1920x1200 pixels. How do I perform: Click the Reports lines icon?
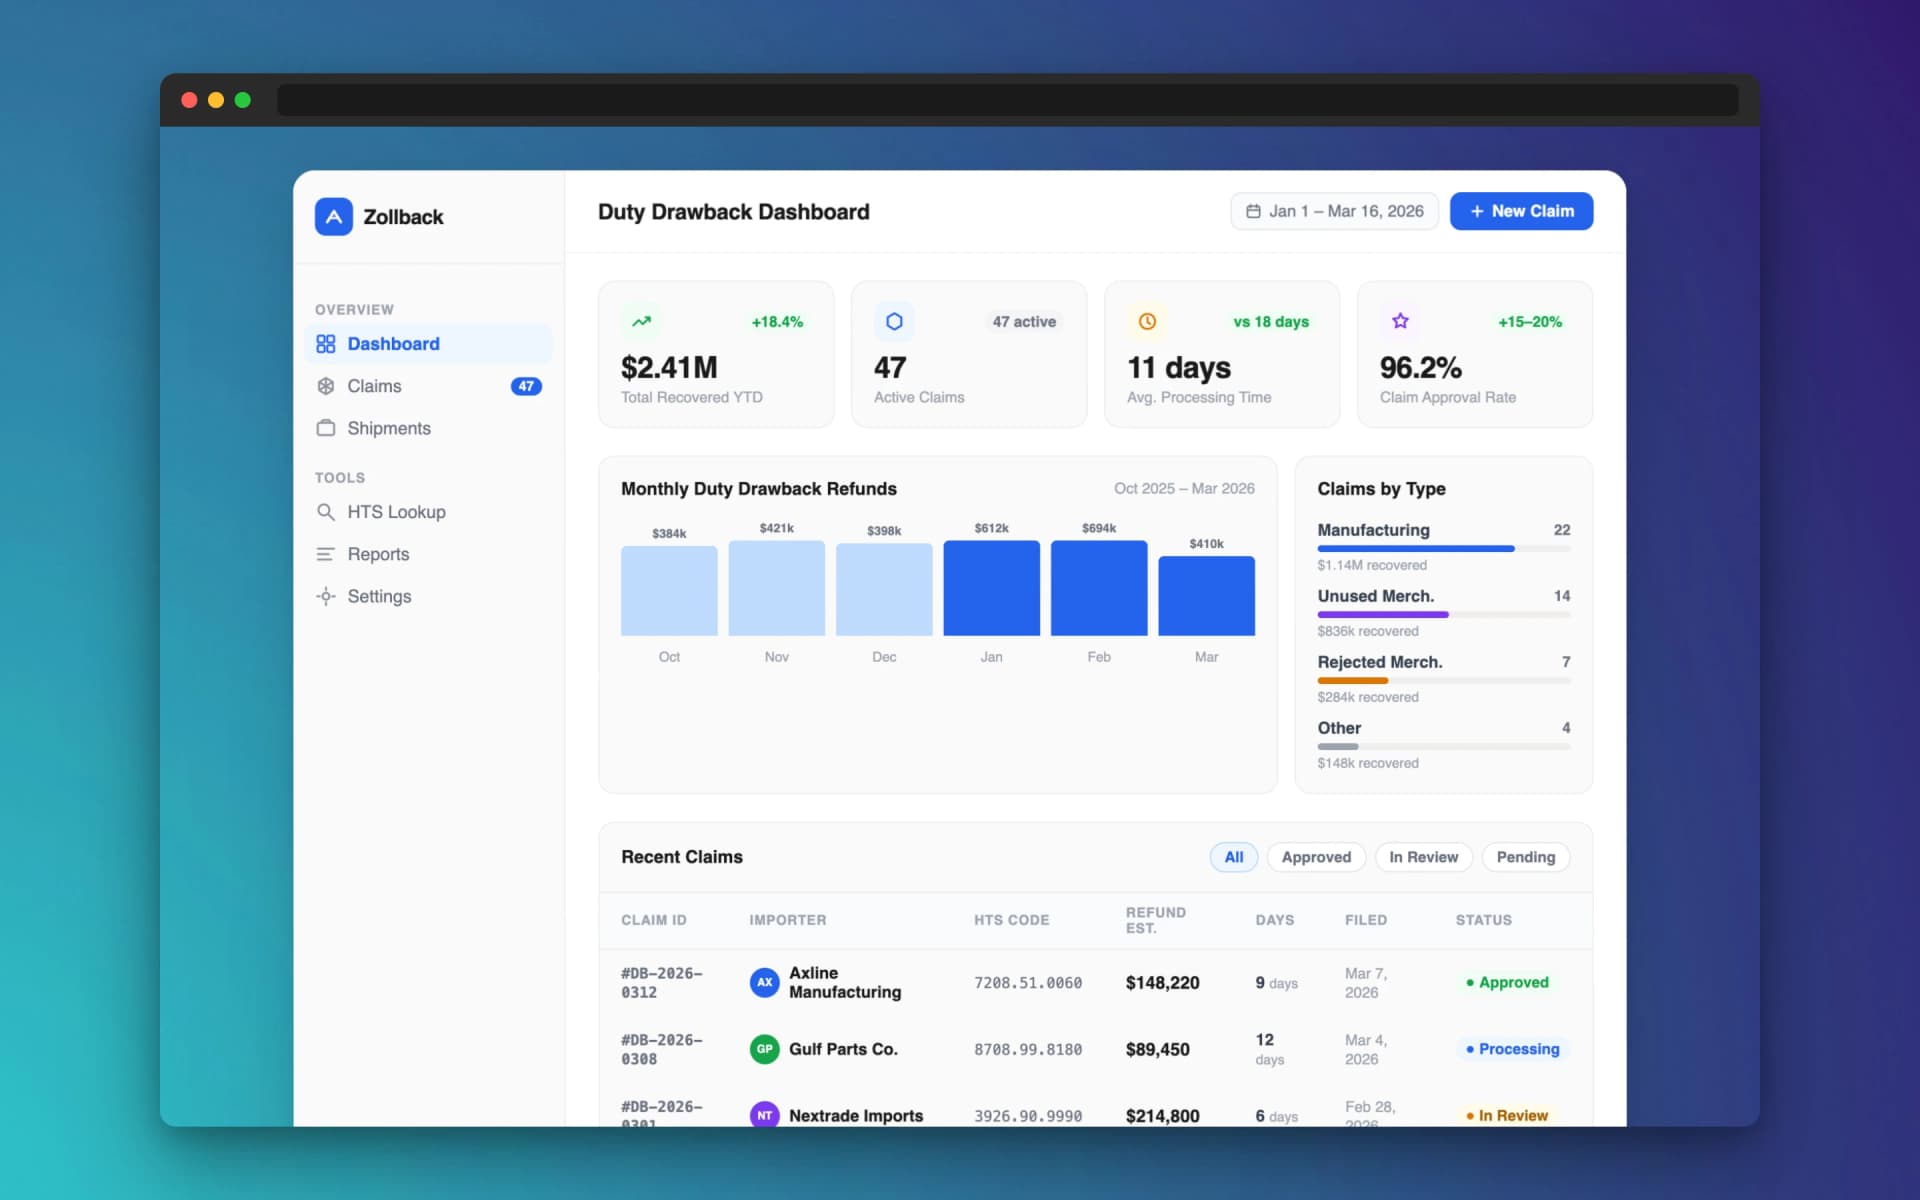point(325,554)
